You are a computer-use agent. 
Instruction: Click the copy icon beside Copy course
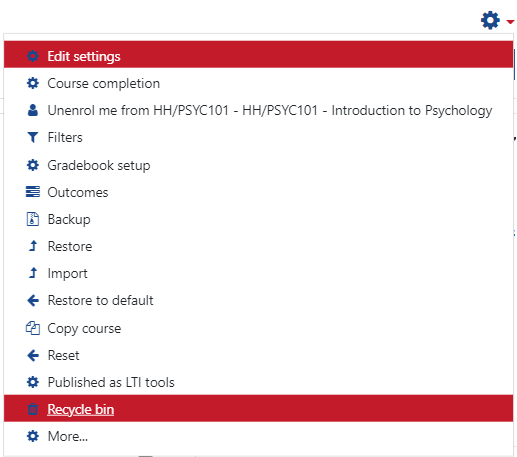click(x=33, y=328)
